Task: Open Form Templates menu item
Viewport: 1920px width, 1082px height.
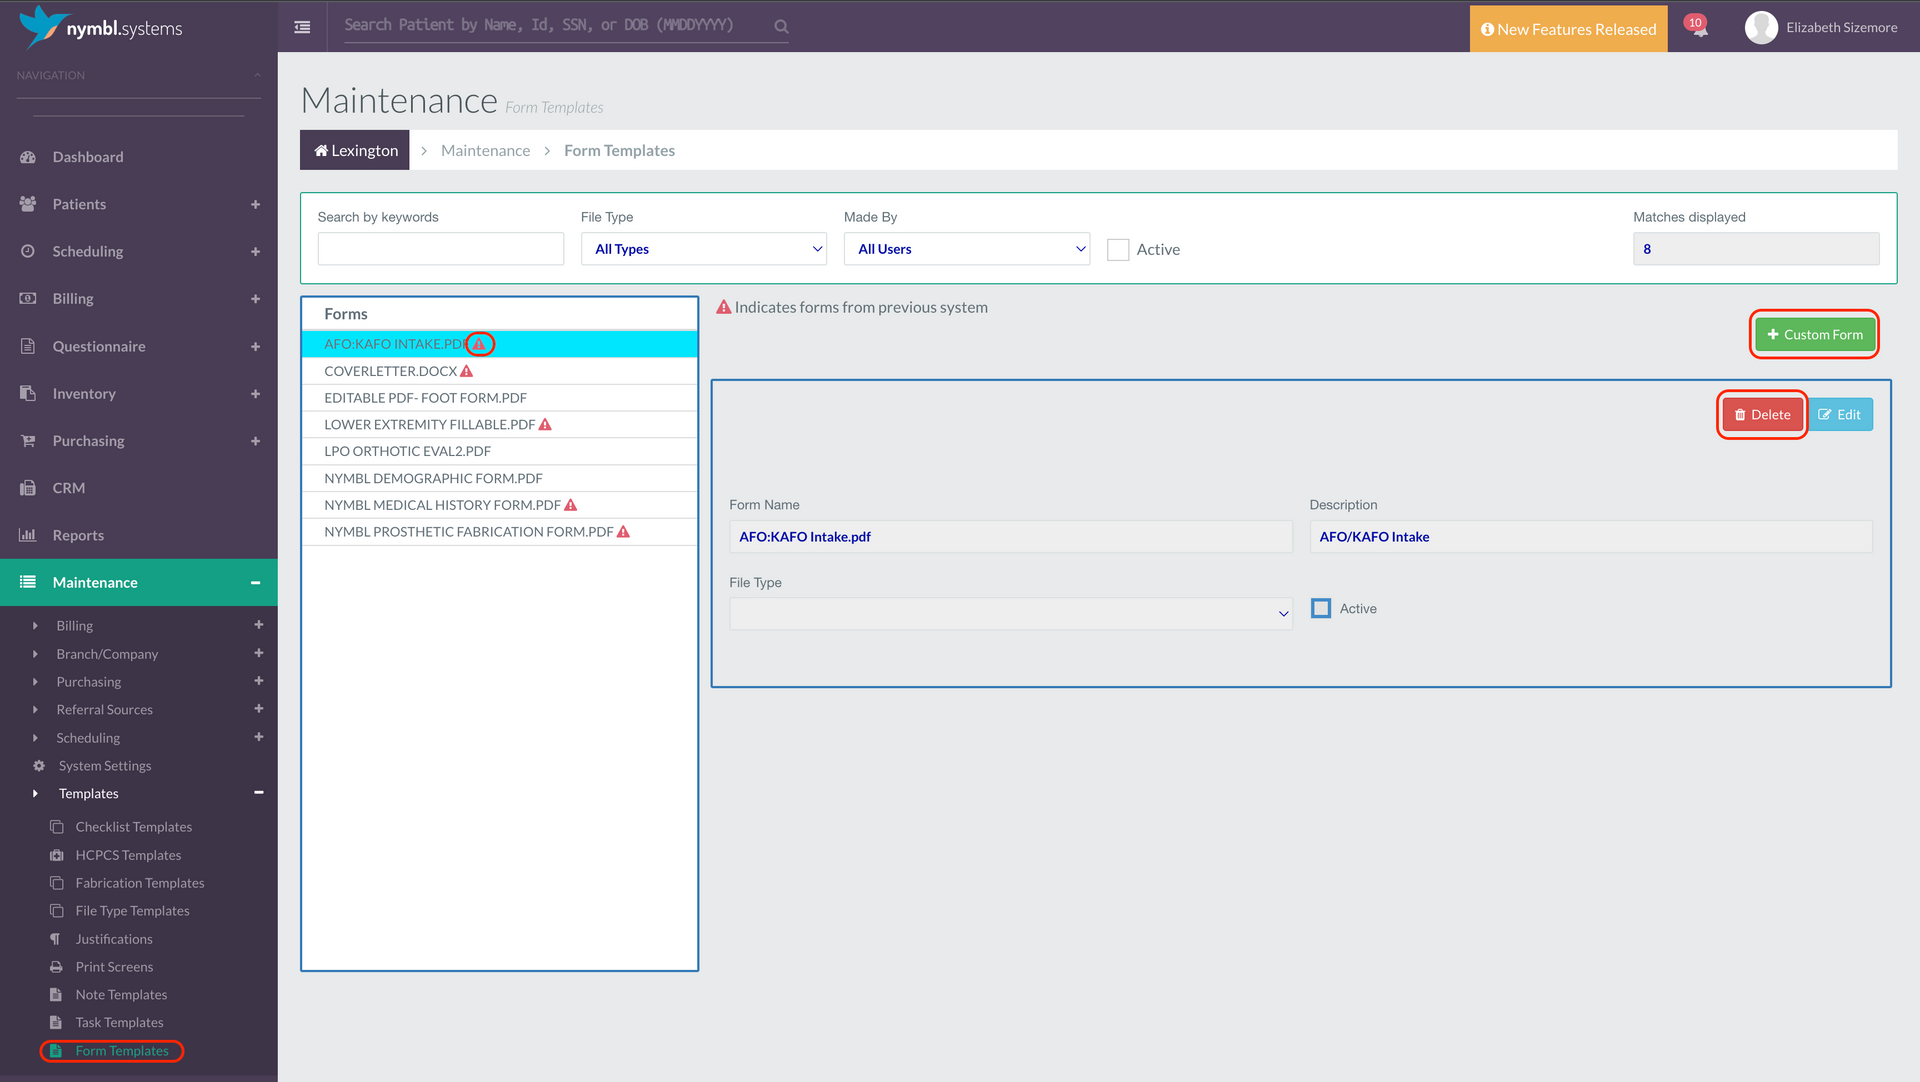Action: click(122, 1051)
